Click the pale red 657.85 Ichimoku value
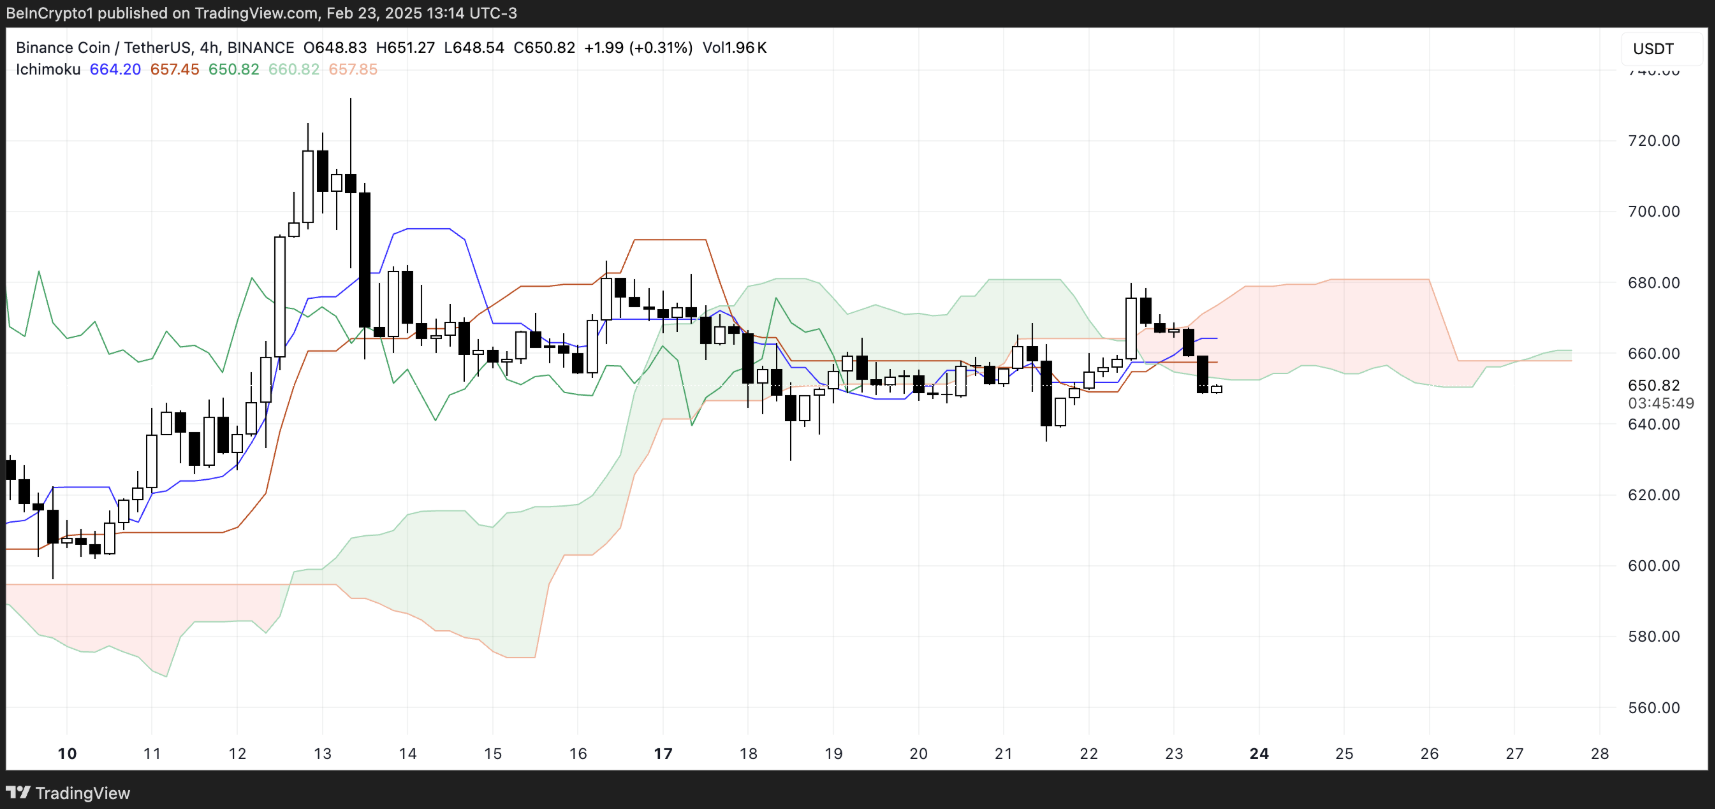The image size is (1715, 809). pyautogui.click(x=353, y=69)
